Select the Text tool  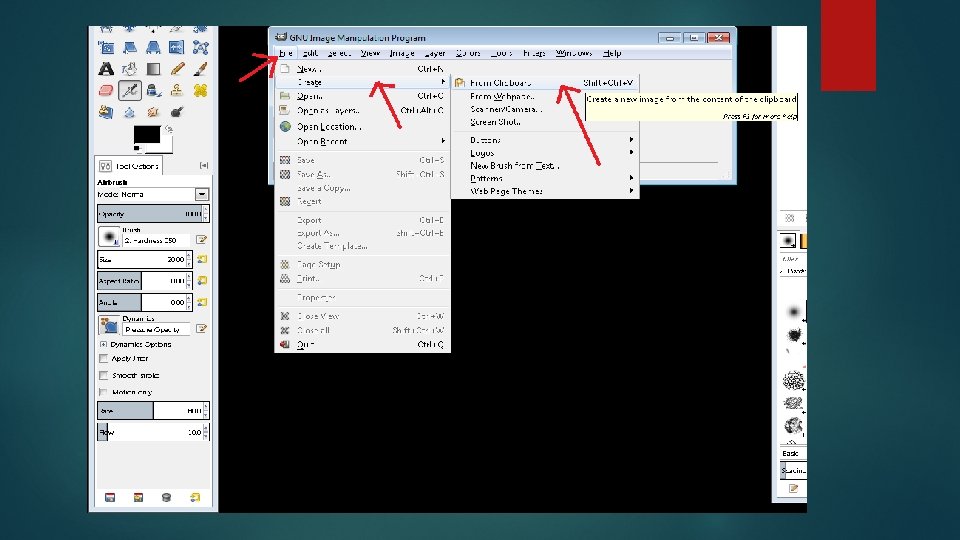pos(106,69)
